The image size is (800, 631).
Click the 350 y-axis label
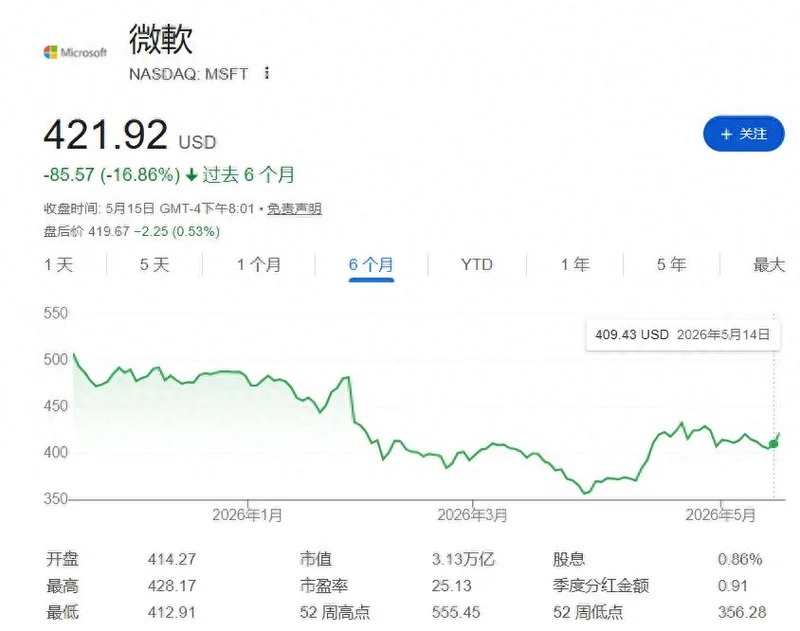[56, 498]
